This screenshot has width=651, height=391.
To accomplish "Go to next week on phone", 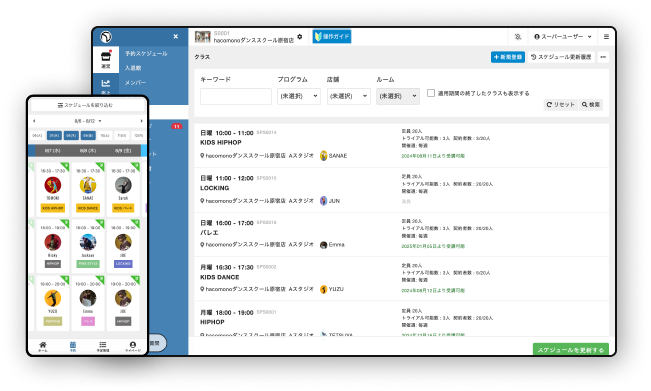I will [x=141, y=121].
